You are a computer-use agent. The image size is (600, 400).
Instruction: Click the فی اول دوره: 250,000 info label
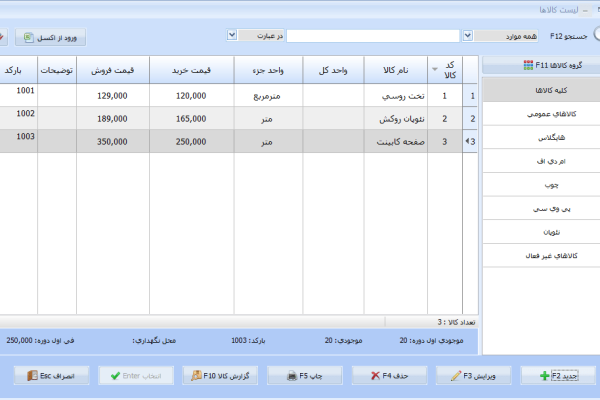coord(40,340)
